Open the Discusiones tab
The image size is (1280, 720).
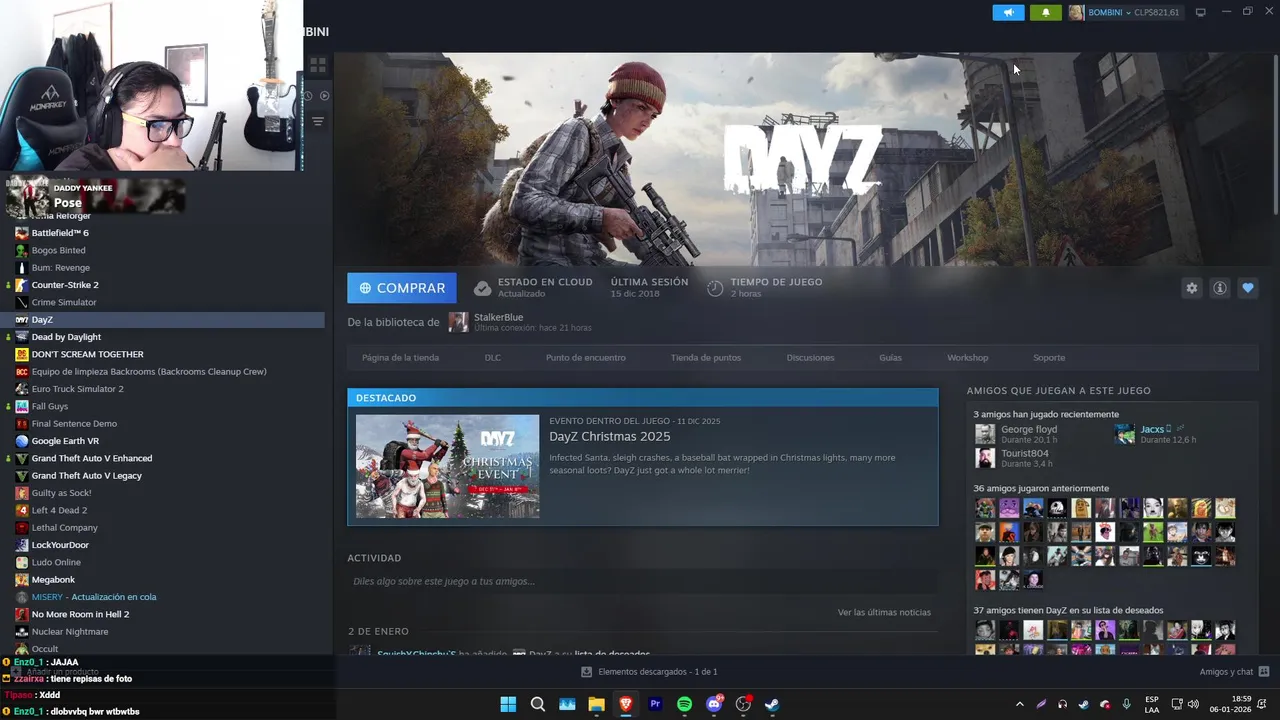point(810,357)
